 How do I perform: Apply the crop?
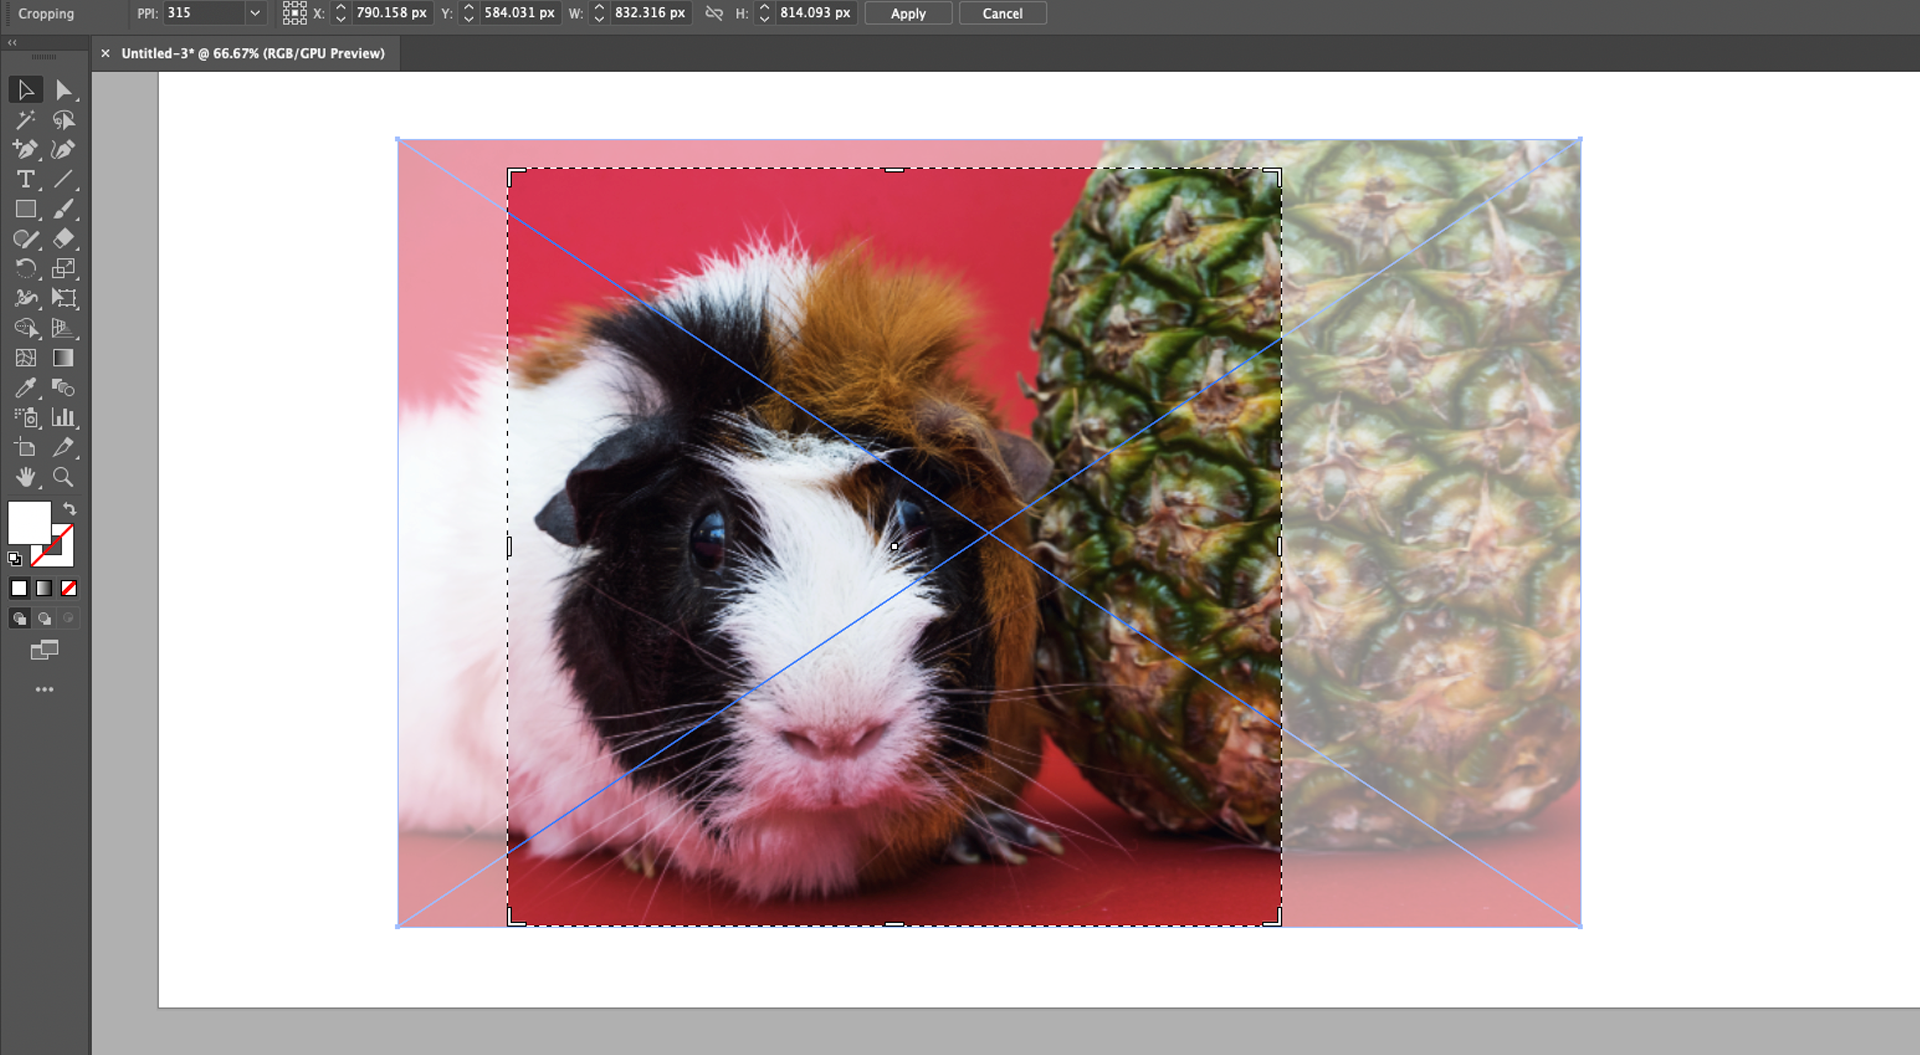coord(906,13)
